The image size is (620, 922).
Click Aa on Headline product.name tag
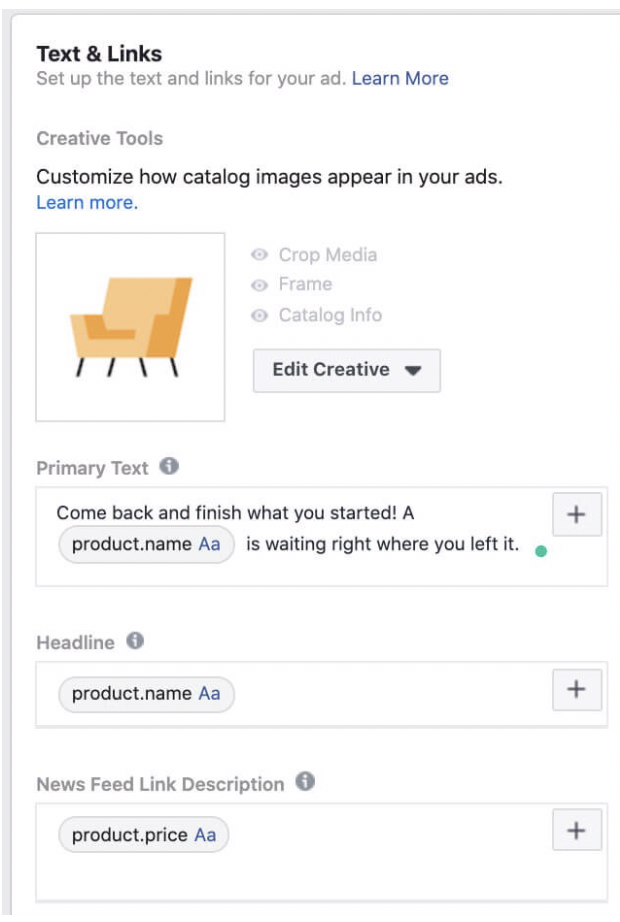209,693
